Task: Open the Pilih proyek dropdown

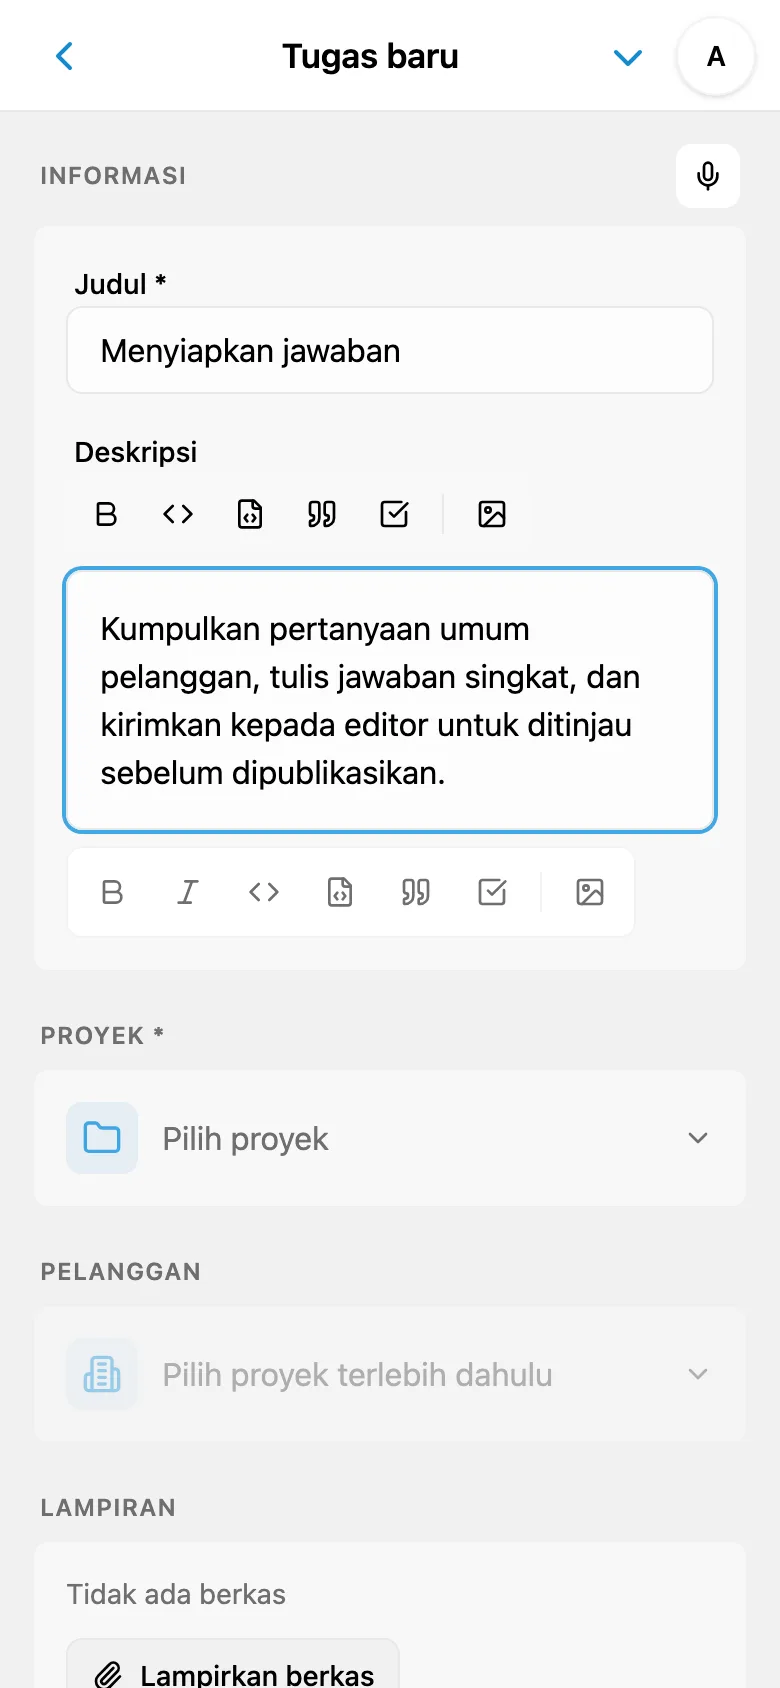Action: (390, 1138)
